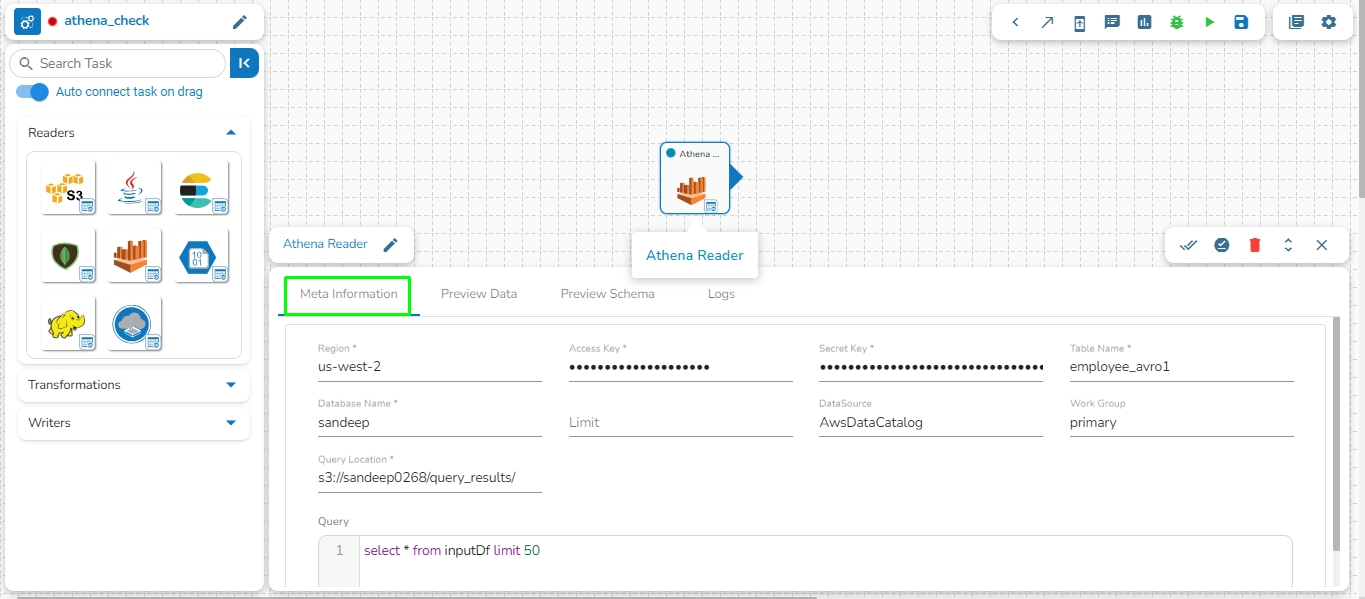1365x599 pixels.
Task: Add the Java JDBC reader task
Action: click(134, 187)
